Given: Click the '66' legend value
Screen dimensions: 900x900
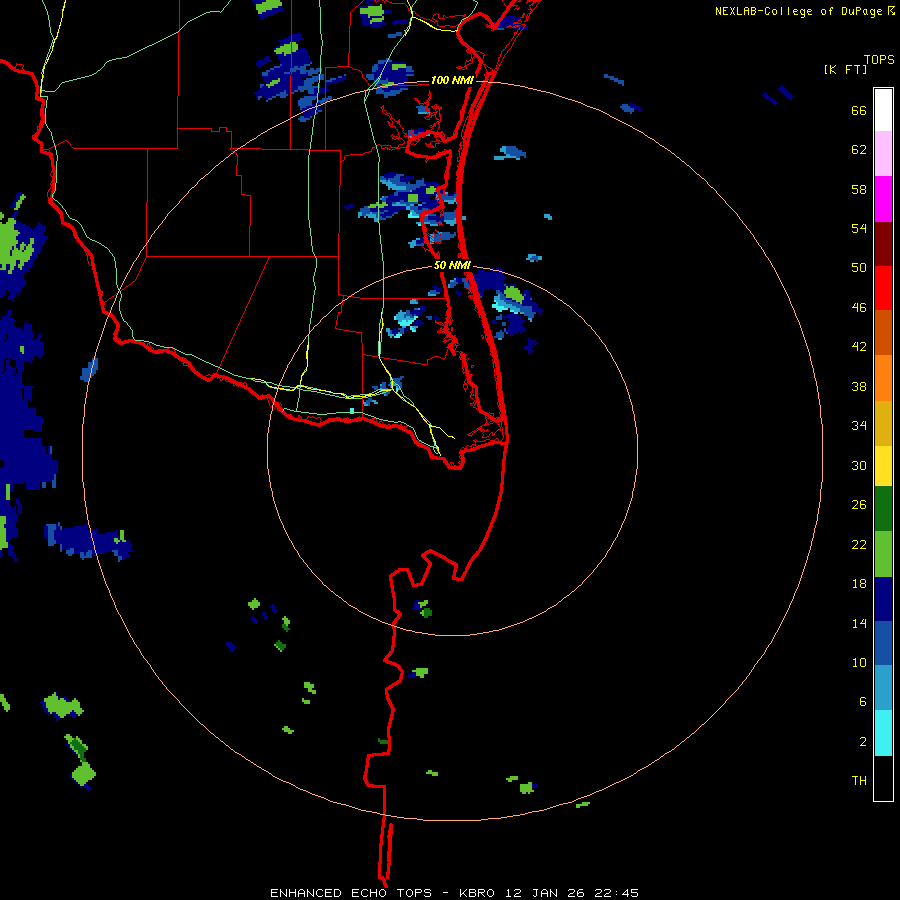Looking at the screenshot, I should click(859, 110).
